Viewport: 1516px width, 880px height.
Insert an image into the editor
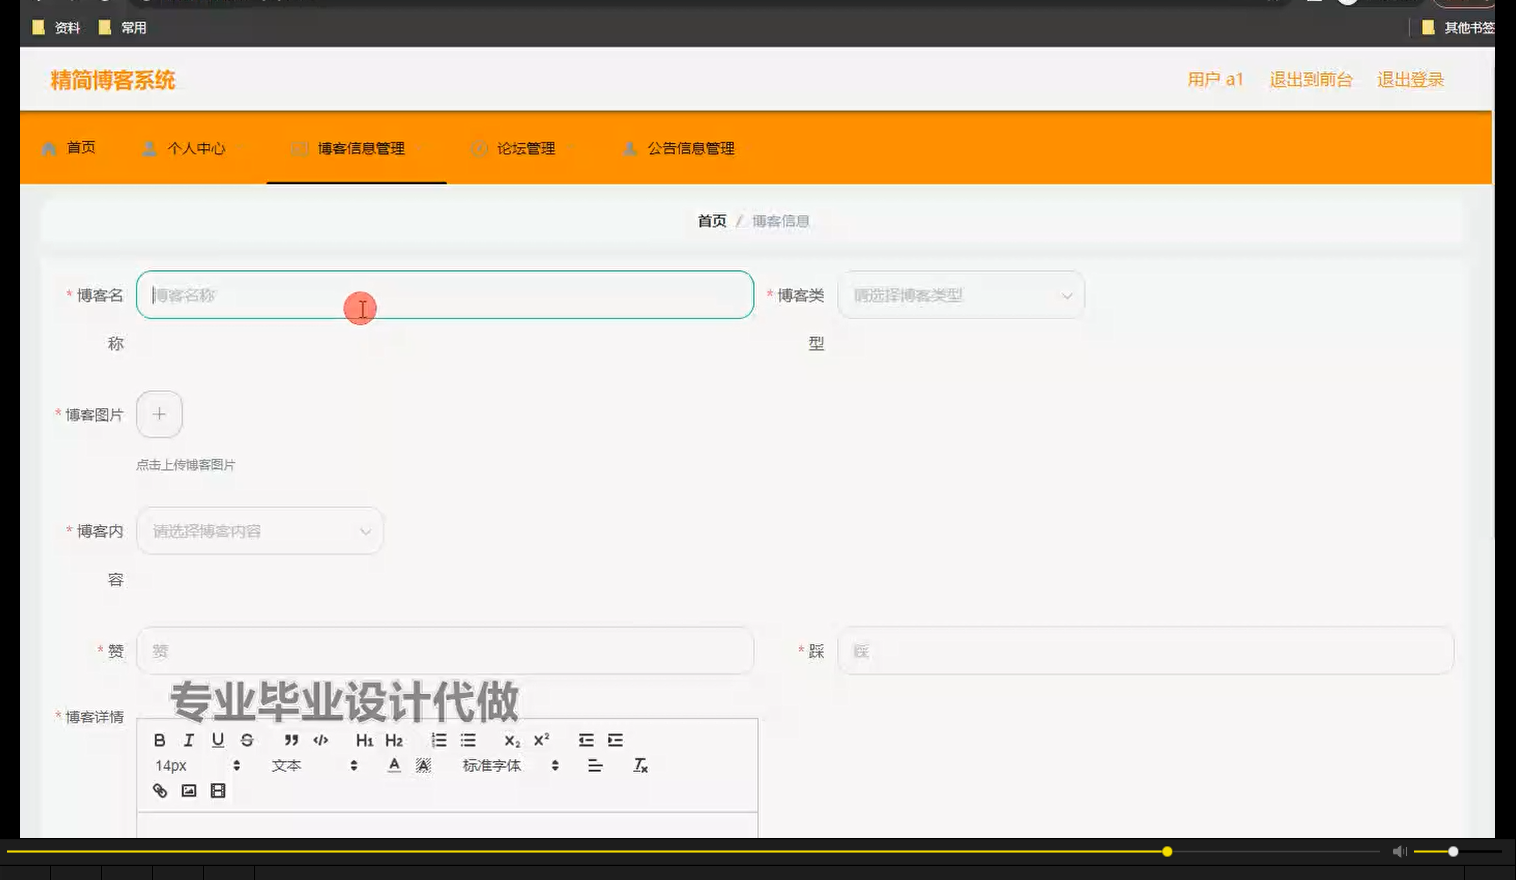tap(188, 791)
